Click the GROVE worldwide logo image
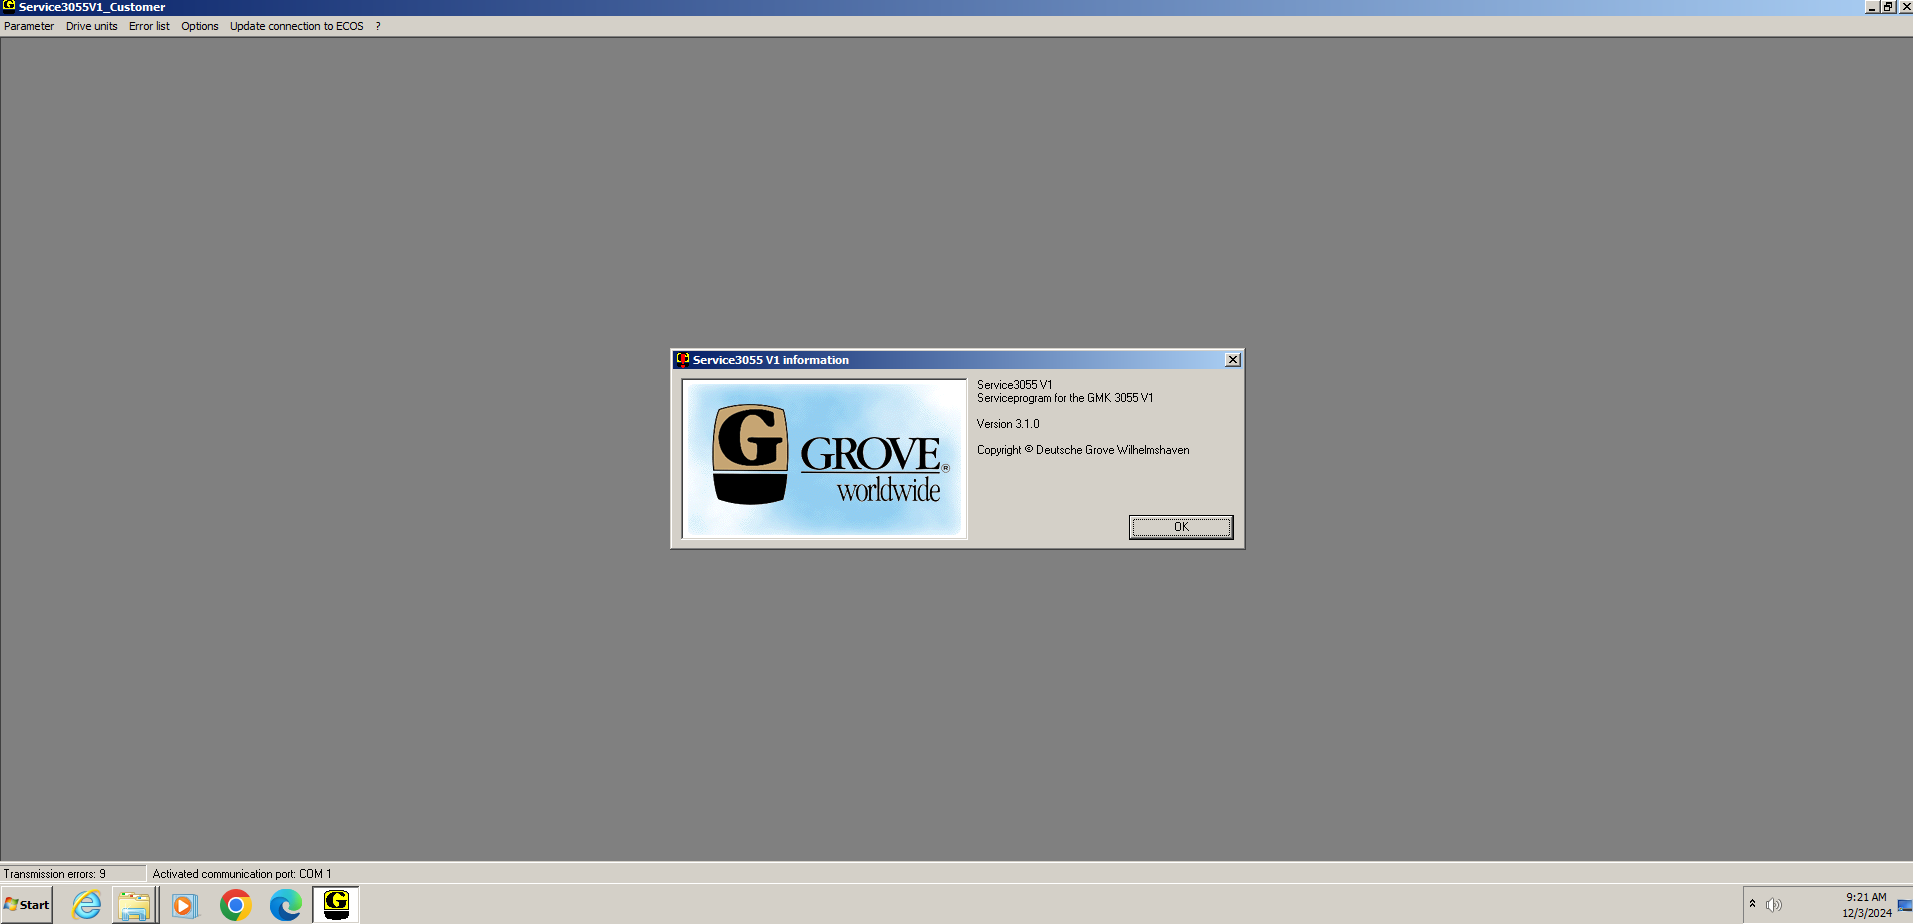 click(823, 458)
